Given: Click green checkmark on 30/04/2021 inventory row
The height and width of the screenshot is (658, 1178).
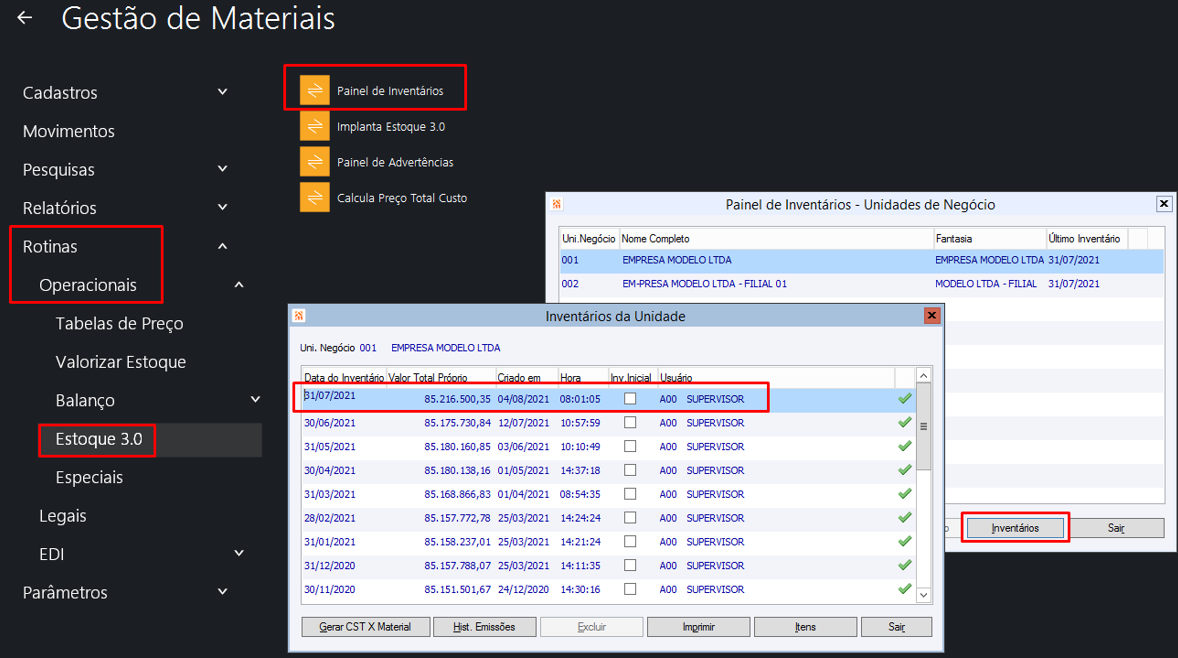Looking at the screenshot, I should 905,470.
